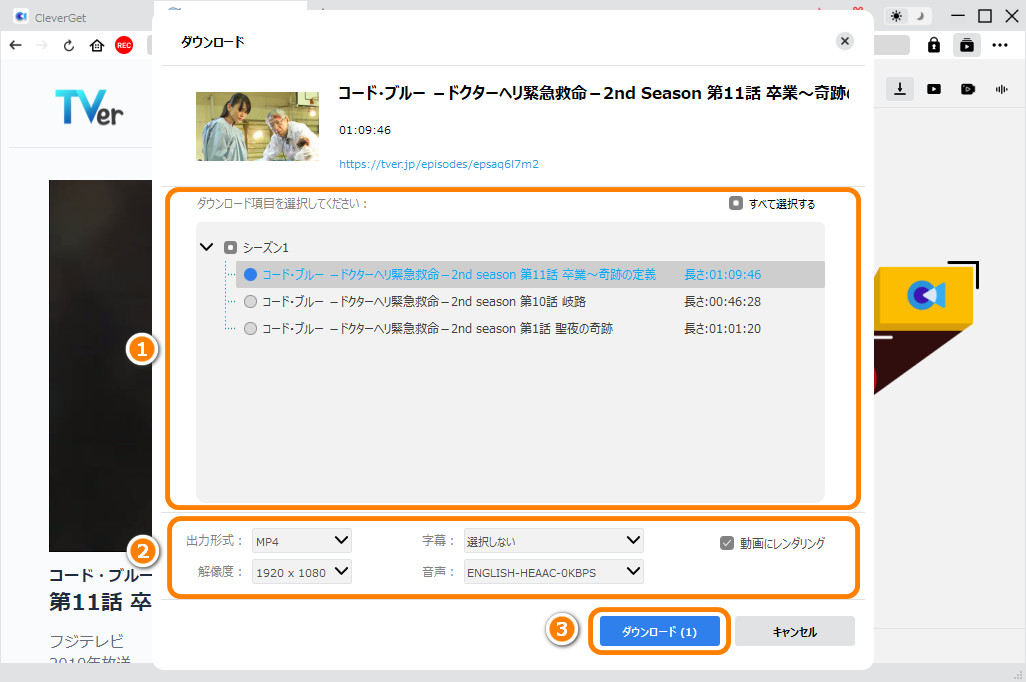The width and height of the screenshot is (1026, 682).
Task: Open the three-dot more options menu
Action: (x=1001, y=45)
